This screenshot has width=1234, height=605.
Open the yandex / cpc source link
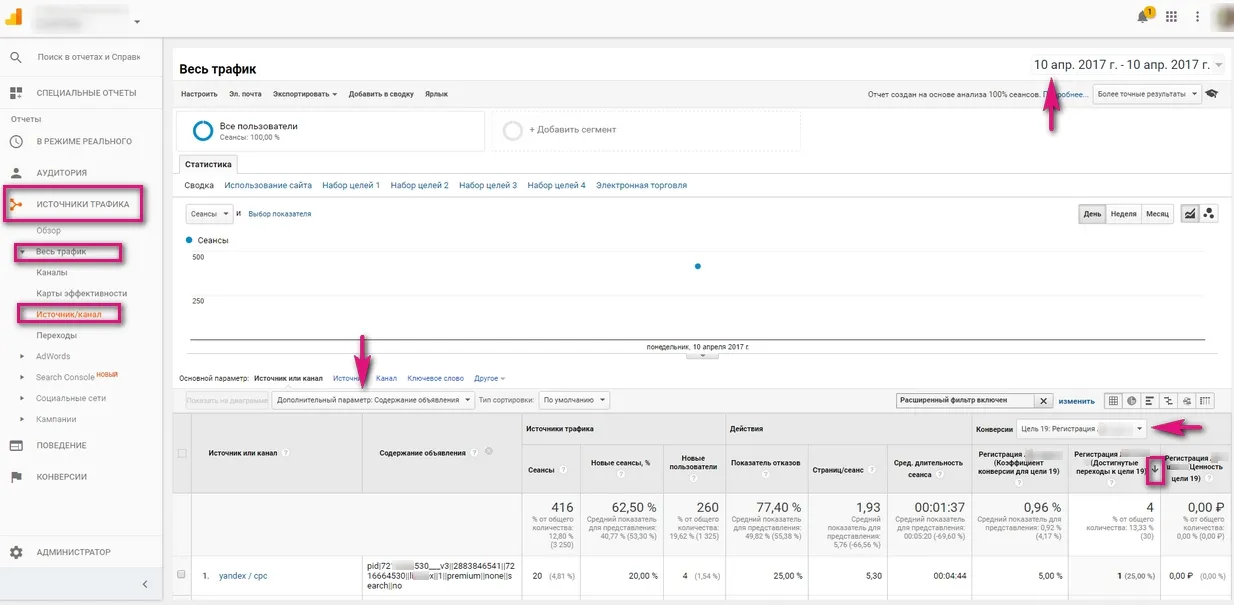point(243,576)
